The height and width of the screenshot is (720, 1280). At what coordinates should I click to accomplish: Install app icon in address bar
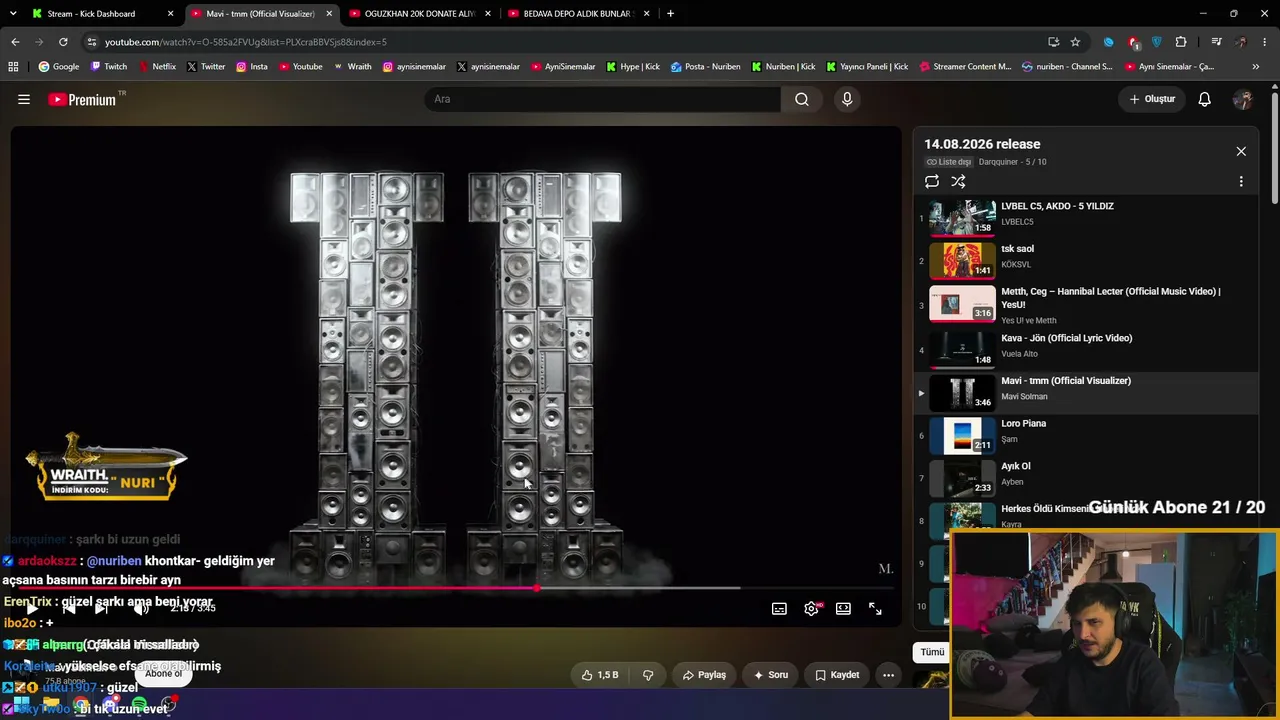1053,42
